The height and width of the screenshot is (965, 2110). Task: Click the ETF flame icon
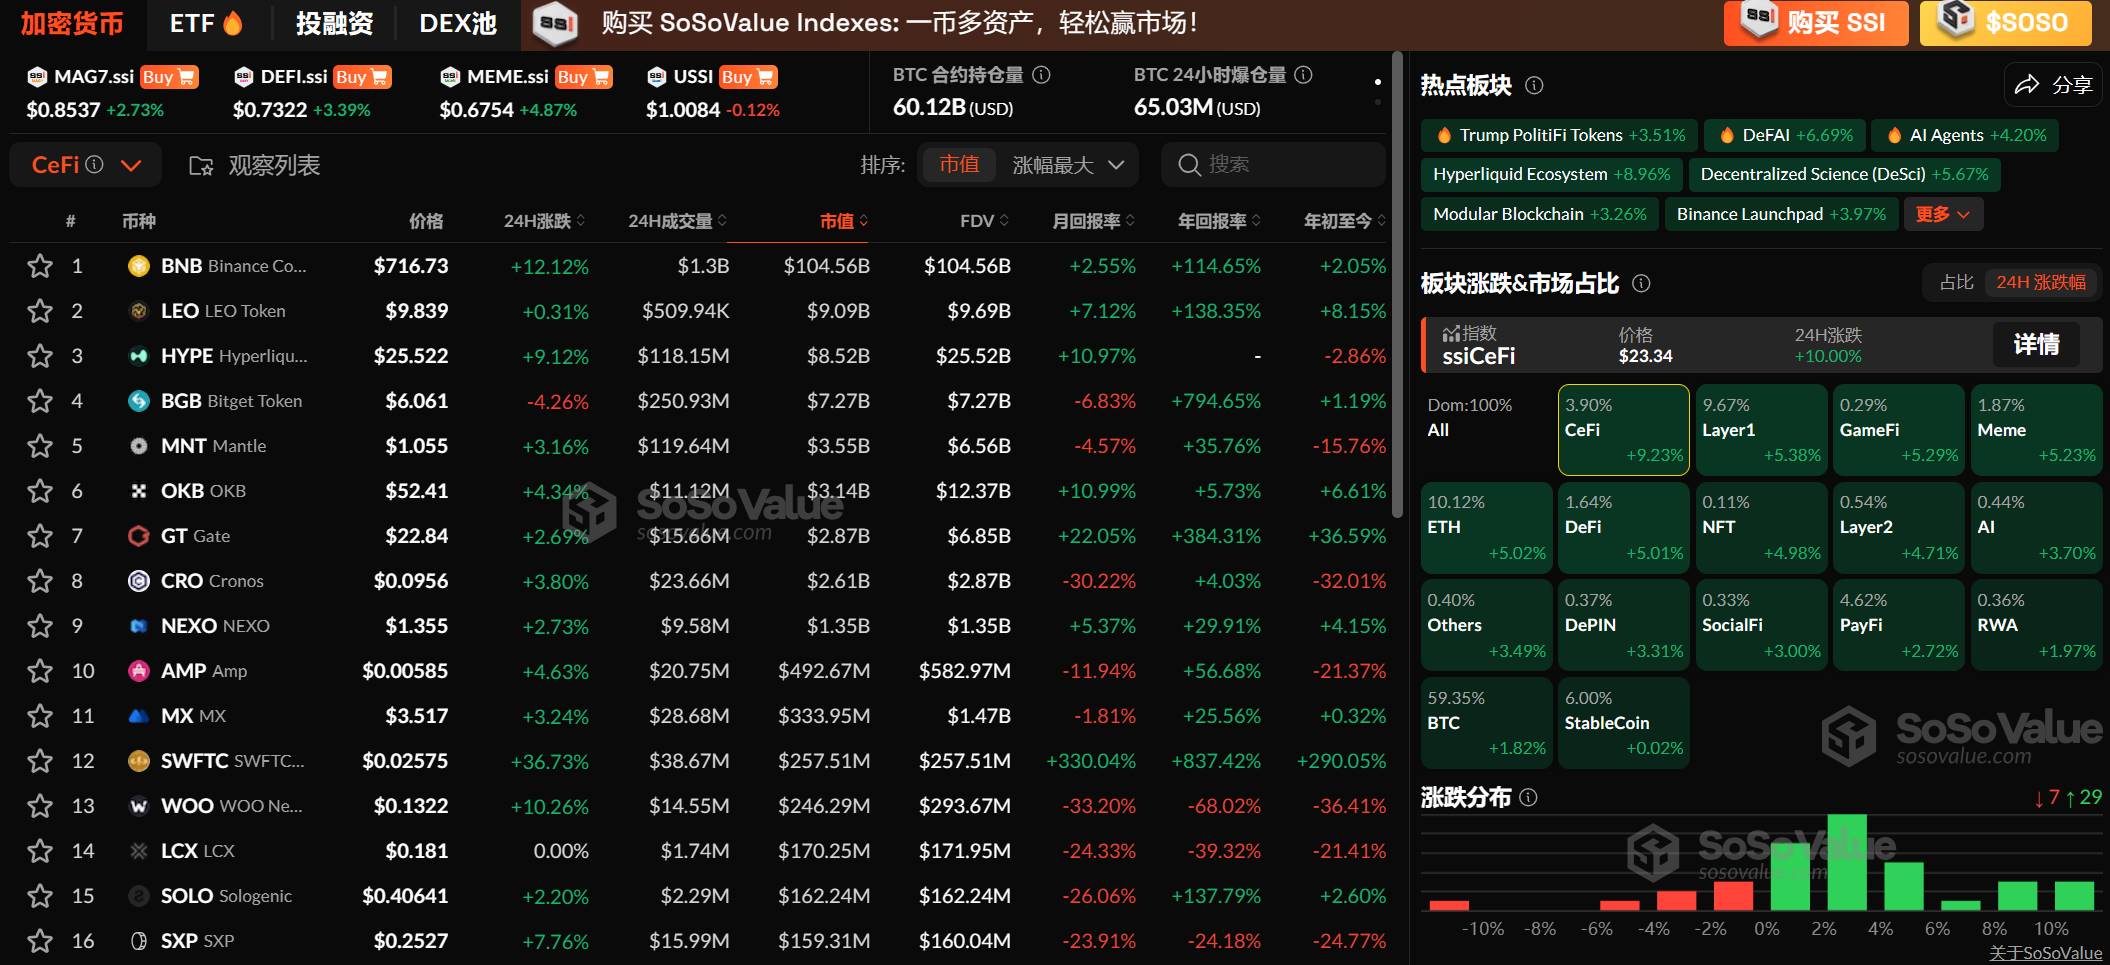tap(233, 23)
